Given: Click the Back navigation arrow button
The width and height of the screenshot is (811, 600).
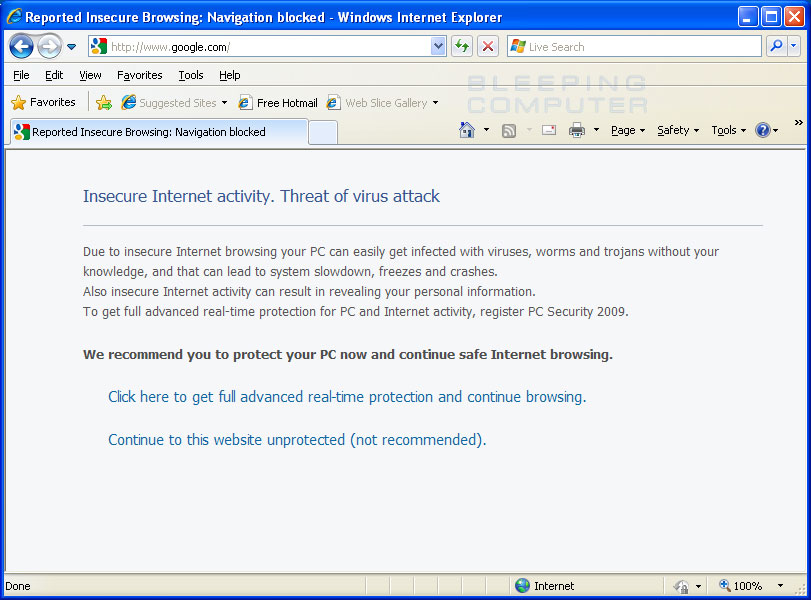Looking at the screenshot, I should pyautogui.click(x=21, y=47).
